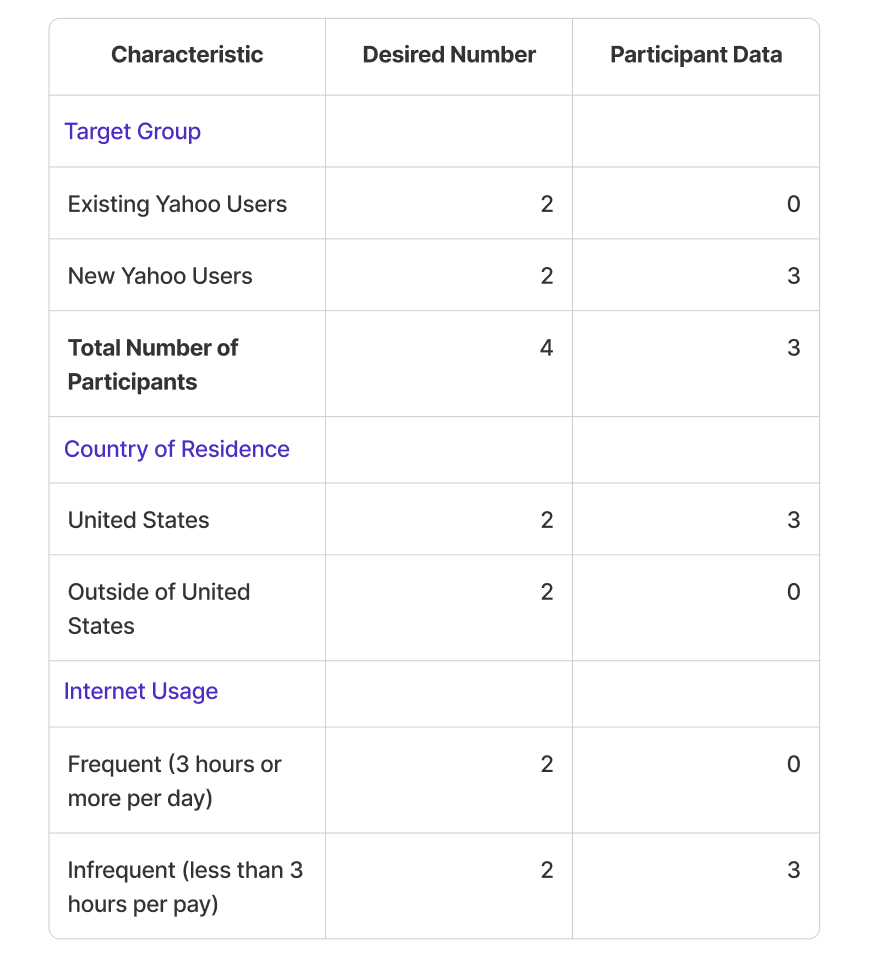
Task: Click the Desired Number column header
Action: pyautogui.click(x=449, y=55)
